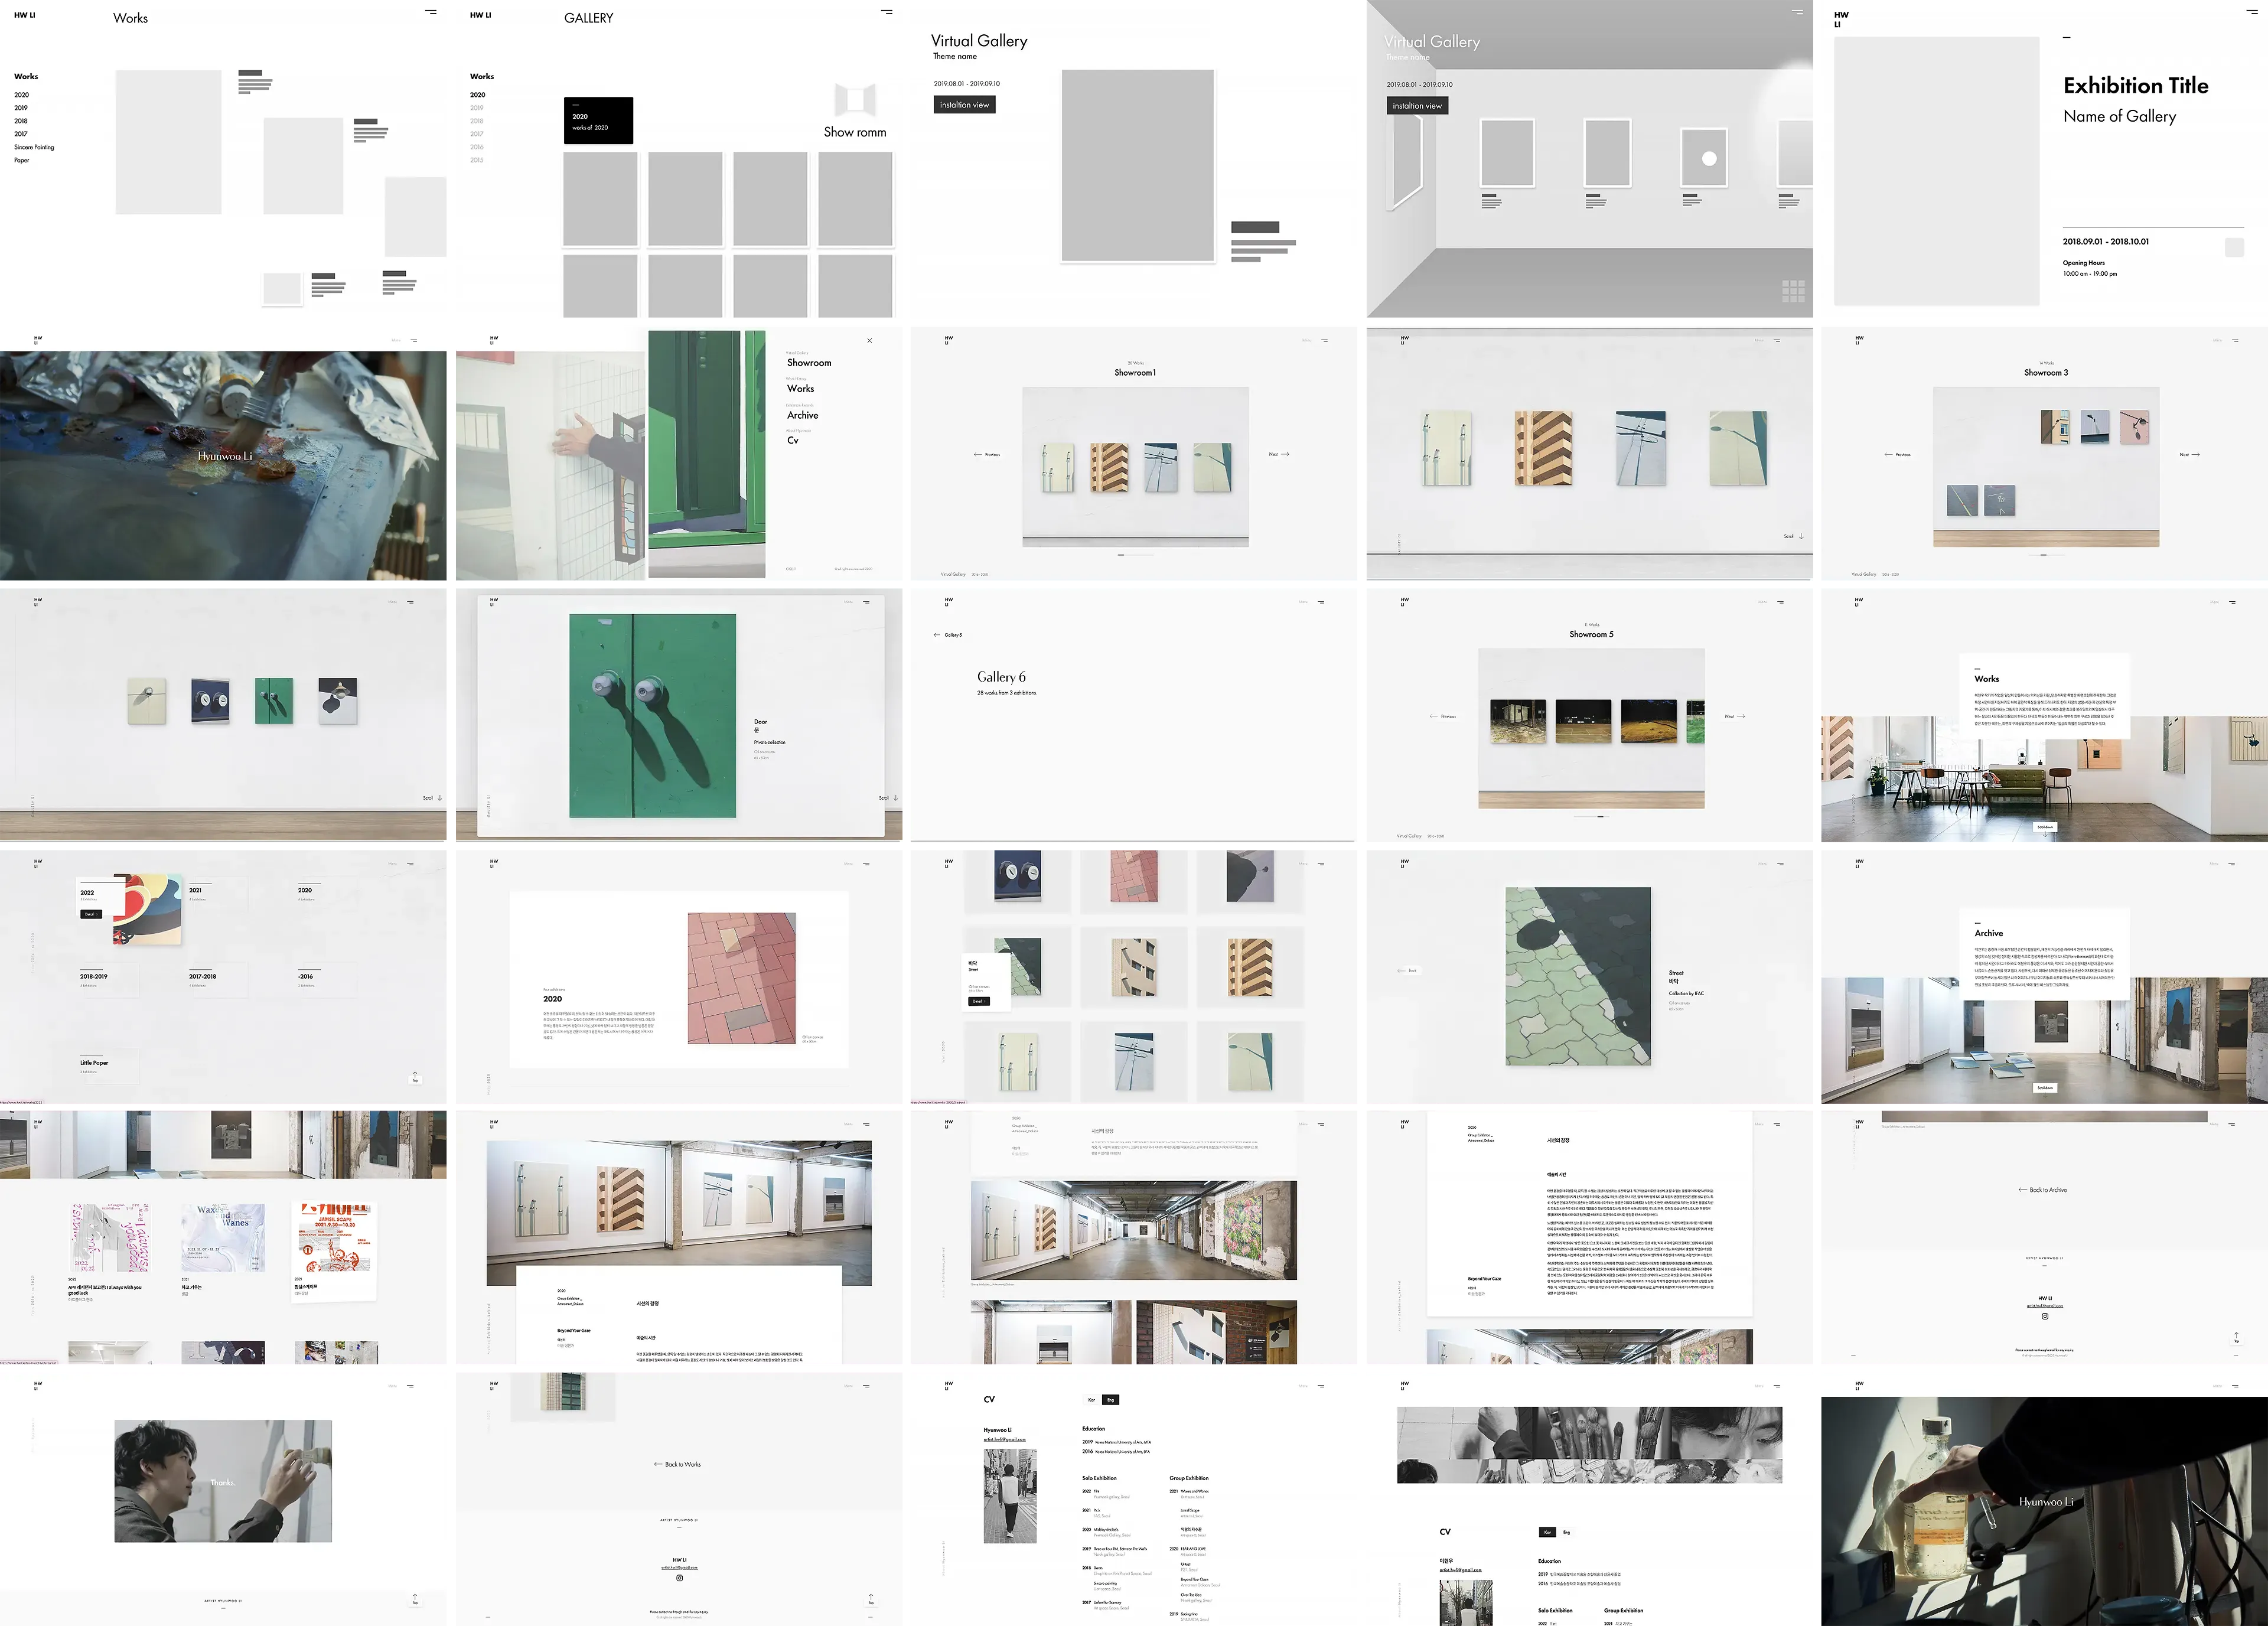Open the hamburger menu on the Works page
The height and width of the screenshot is (1626, 2268).
pos(432,13)
